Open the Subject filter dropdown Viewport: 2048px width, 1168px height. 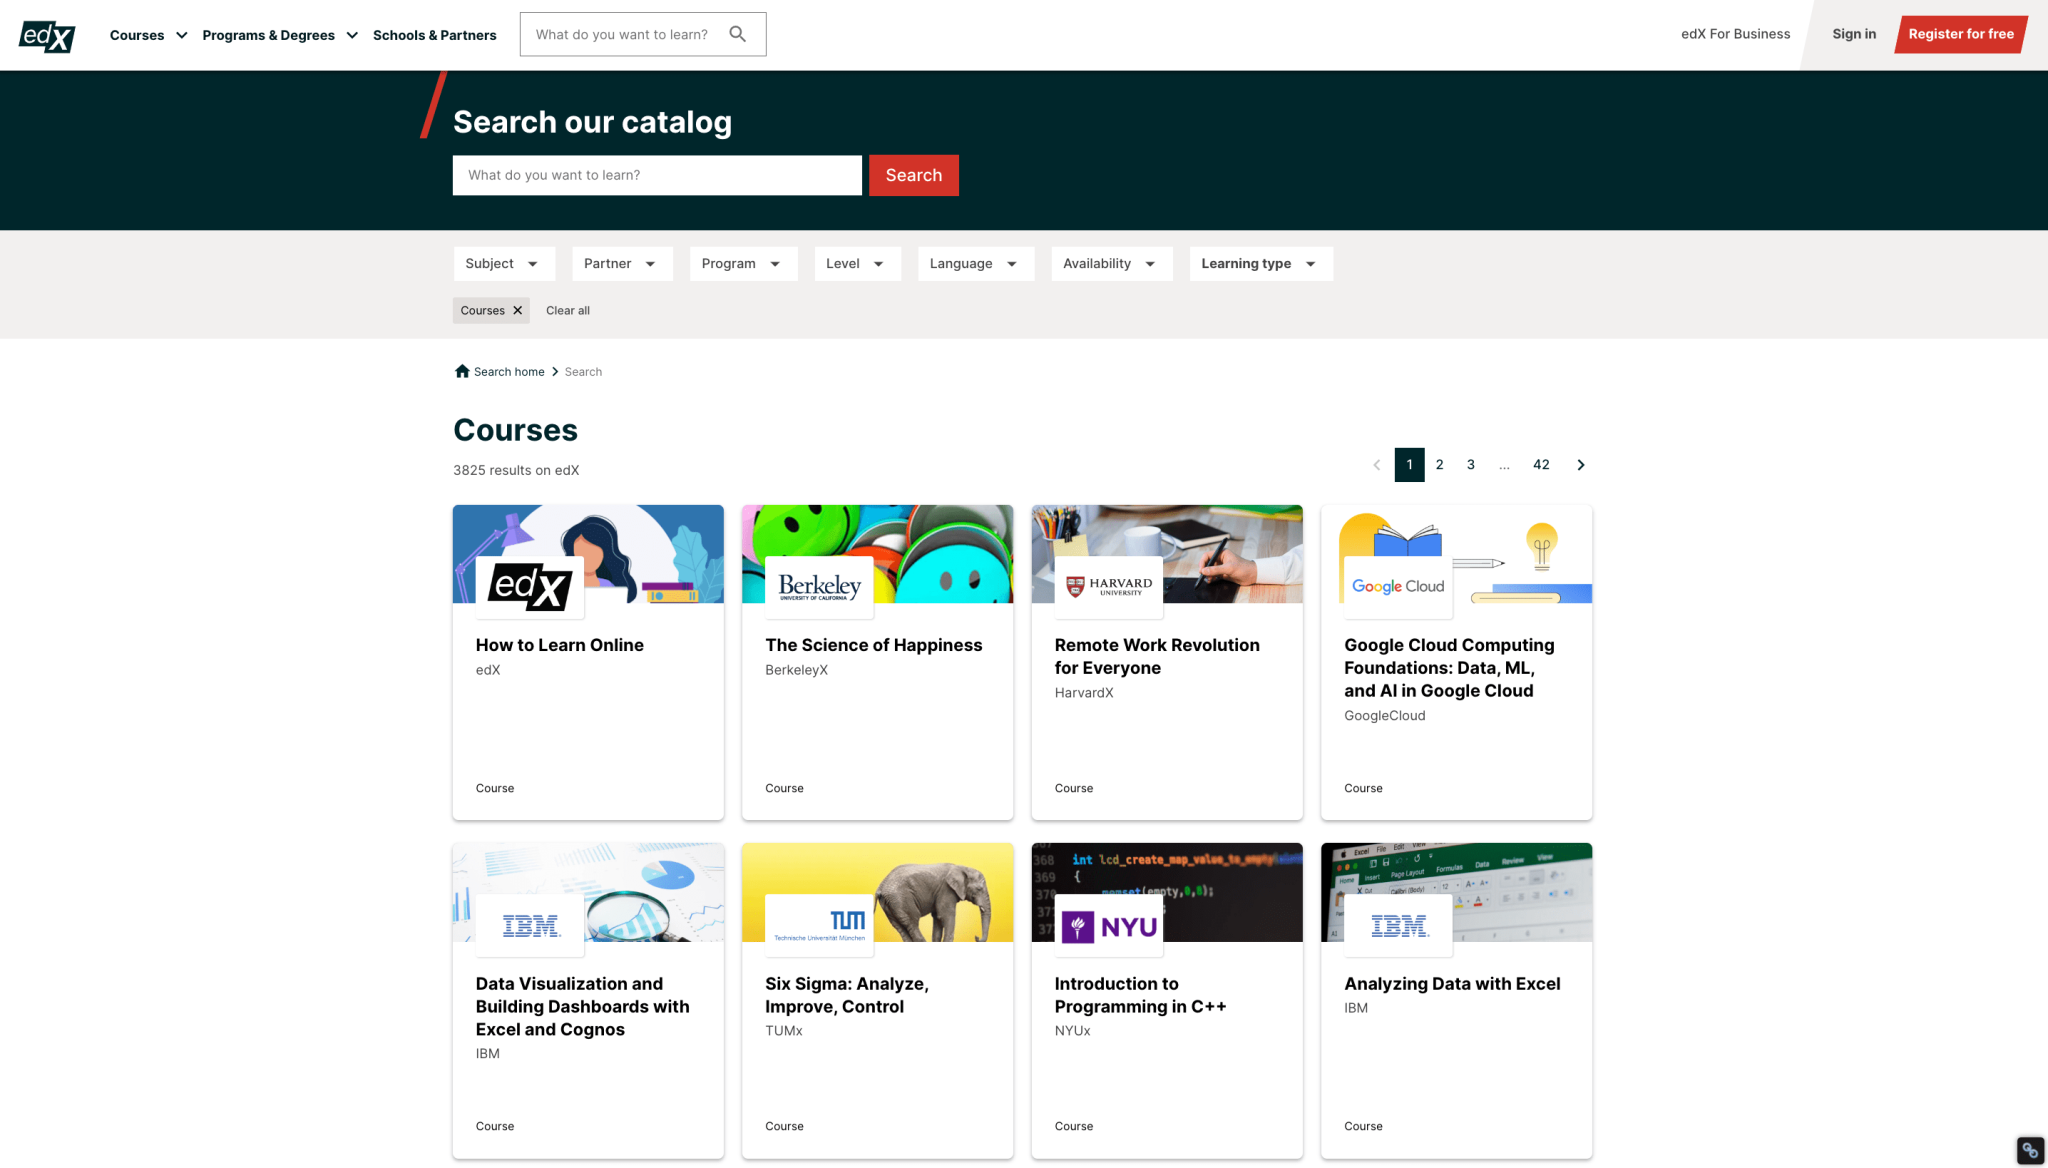pyautogui.click(x=504, y=263)
